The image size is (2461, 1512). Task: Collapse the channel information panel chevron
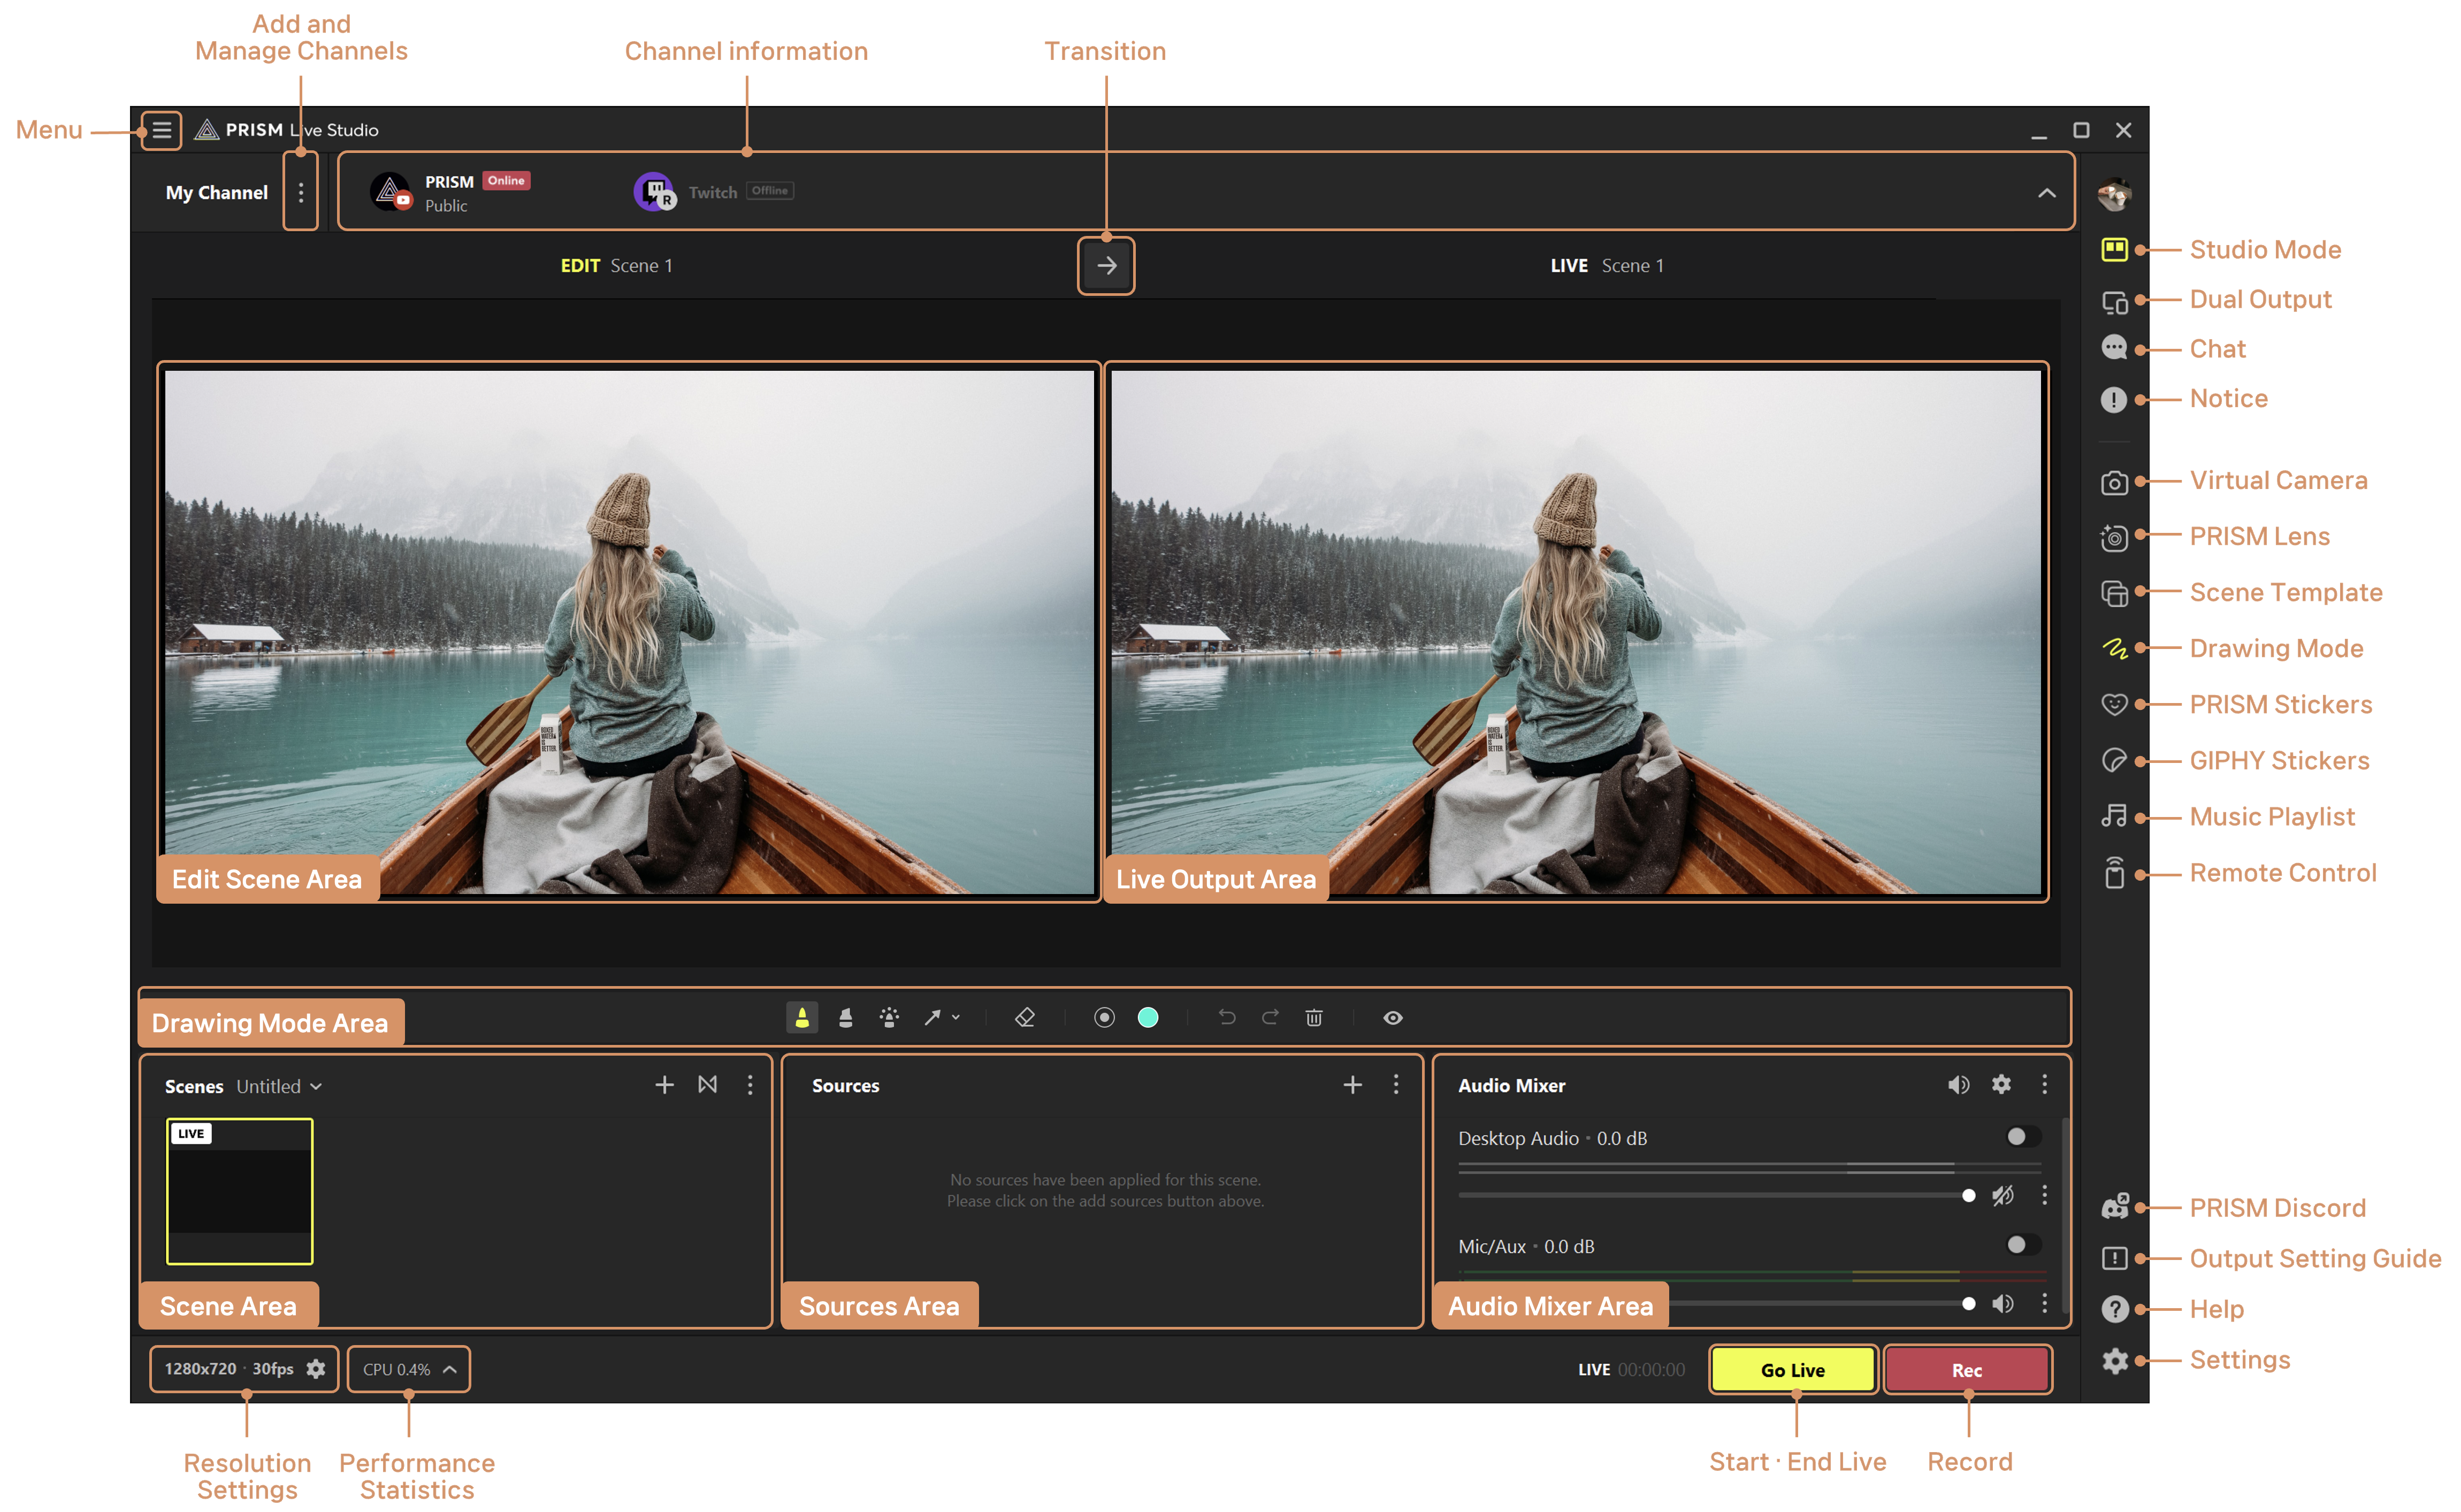[2046, 193]
